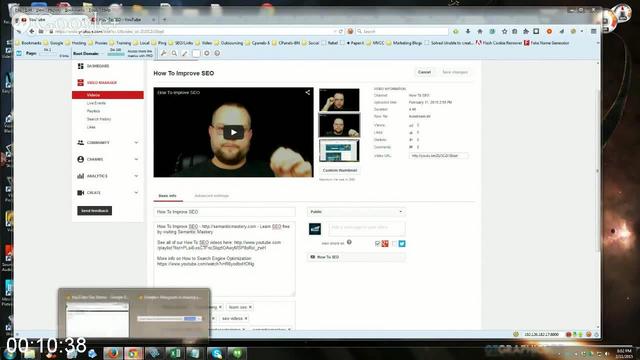The height and width of the screenshot is (360, 640).
Task: Click the wrench icon in the SEO toolbar
Action: click(163, 53)
